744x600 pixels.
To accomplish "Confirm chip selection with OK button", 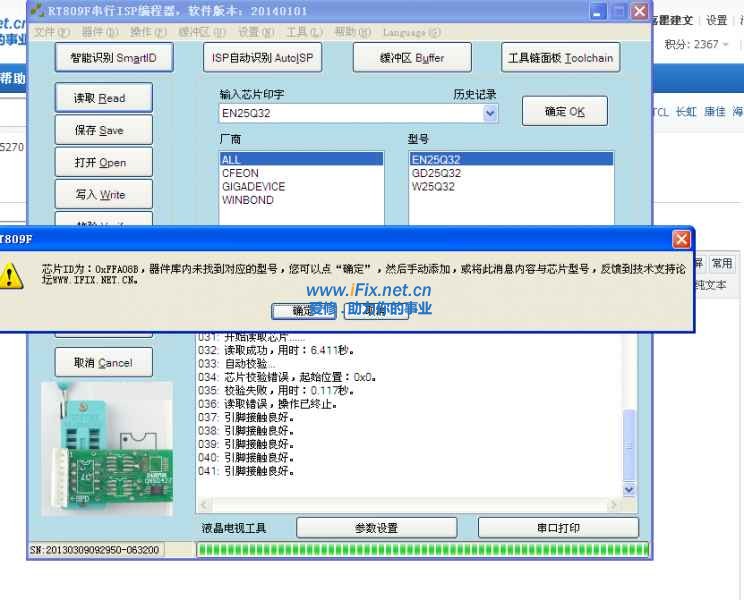I will 565,112.
